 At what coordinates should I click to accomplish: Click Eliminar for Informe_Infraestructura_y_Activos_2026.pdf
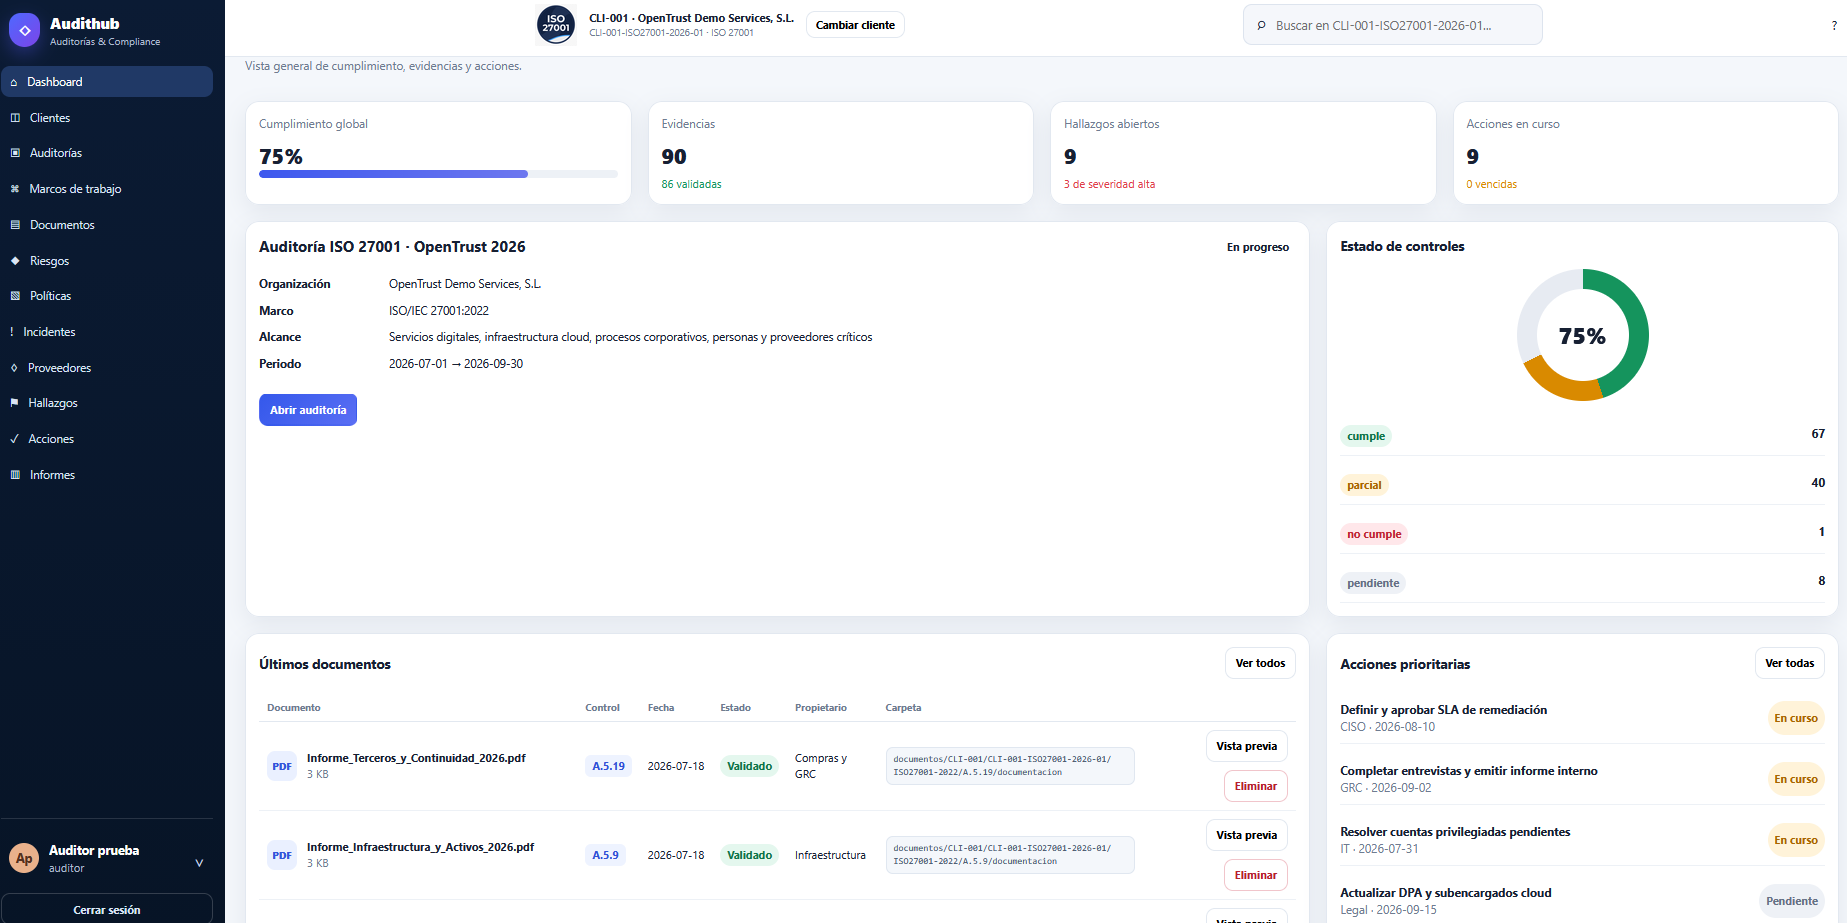1255,875
